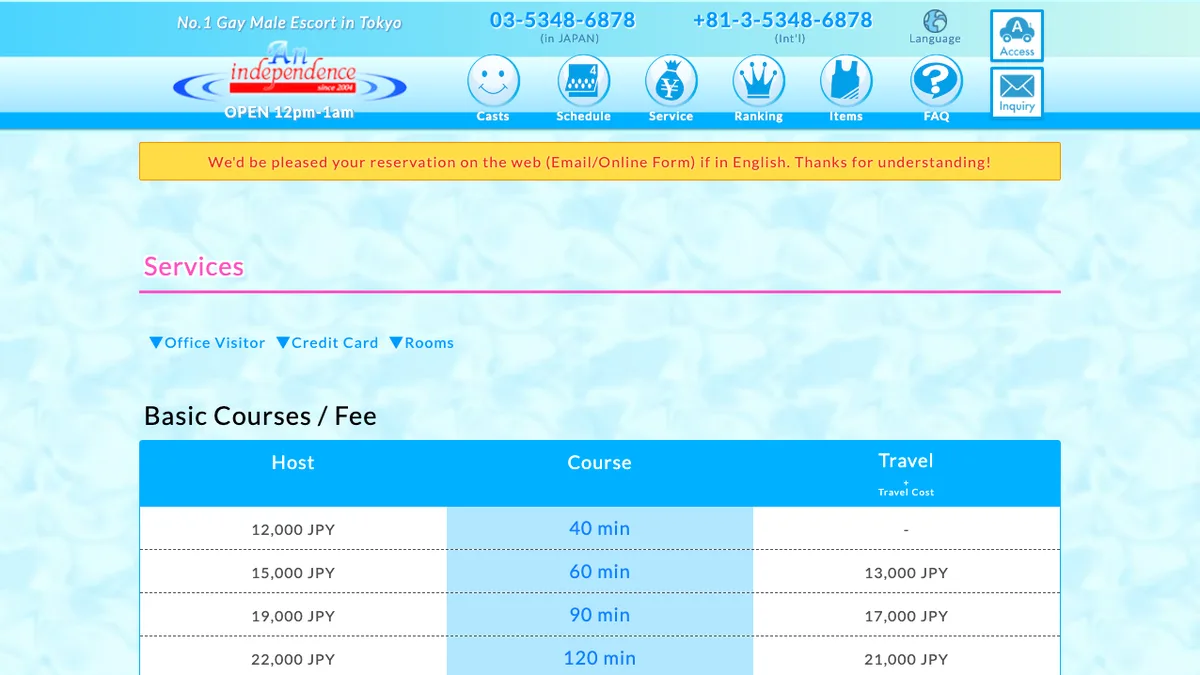The image size is (1200, 675).
Task: Jump to the Office Visitor section
Action: tap(207, 343)
